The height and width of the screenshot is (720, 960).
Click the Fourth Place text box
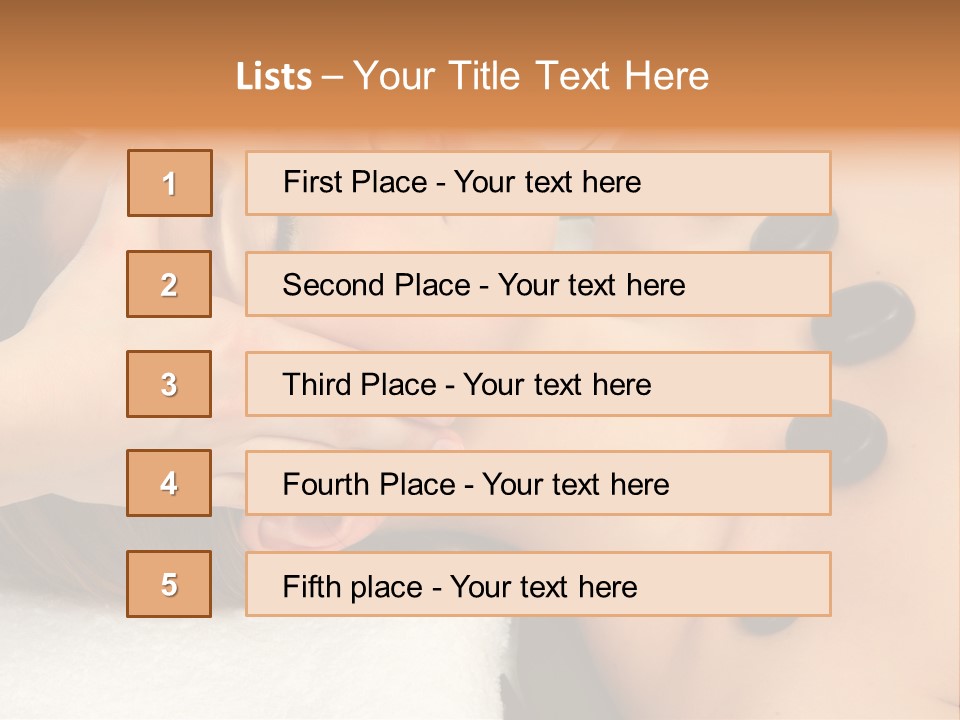tap(538, 483)
